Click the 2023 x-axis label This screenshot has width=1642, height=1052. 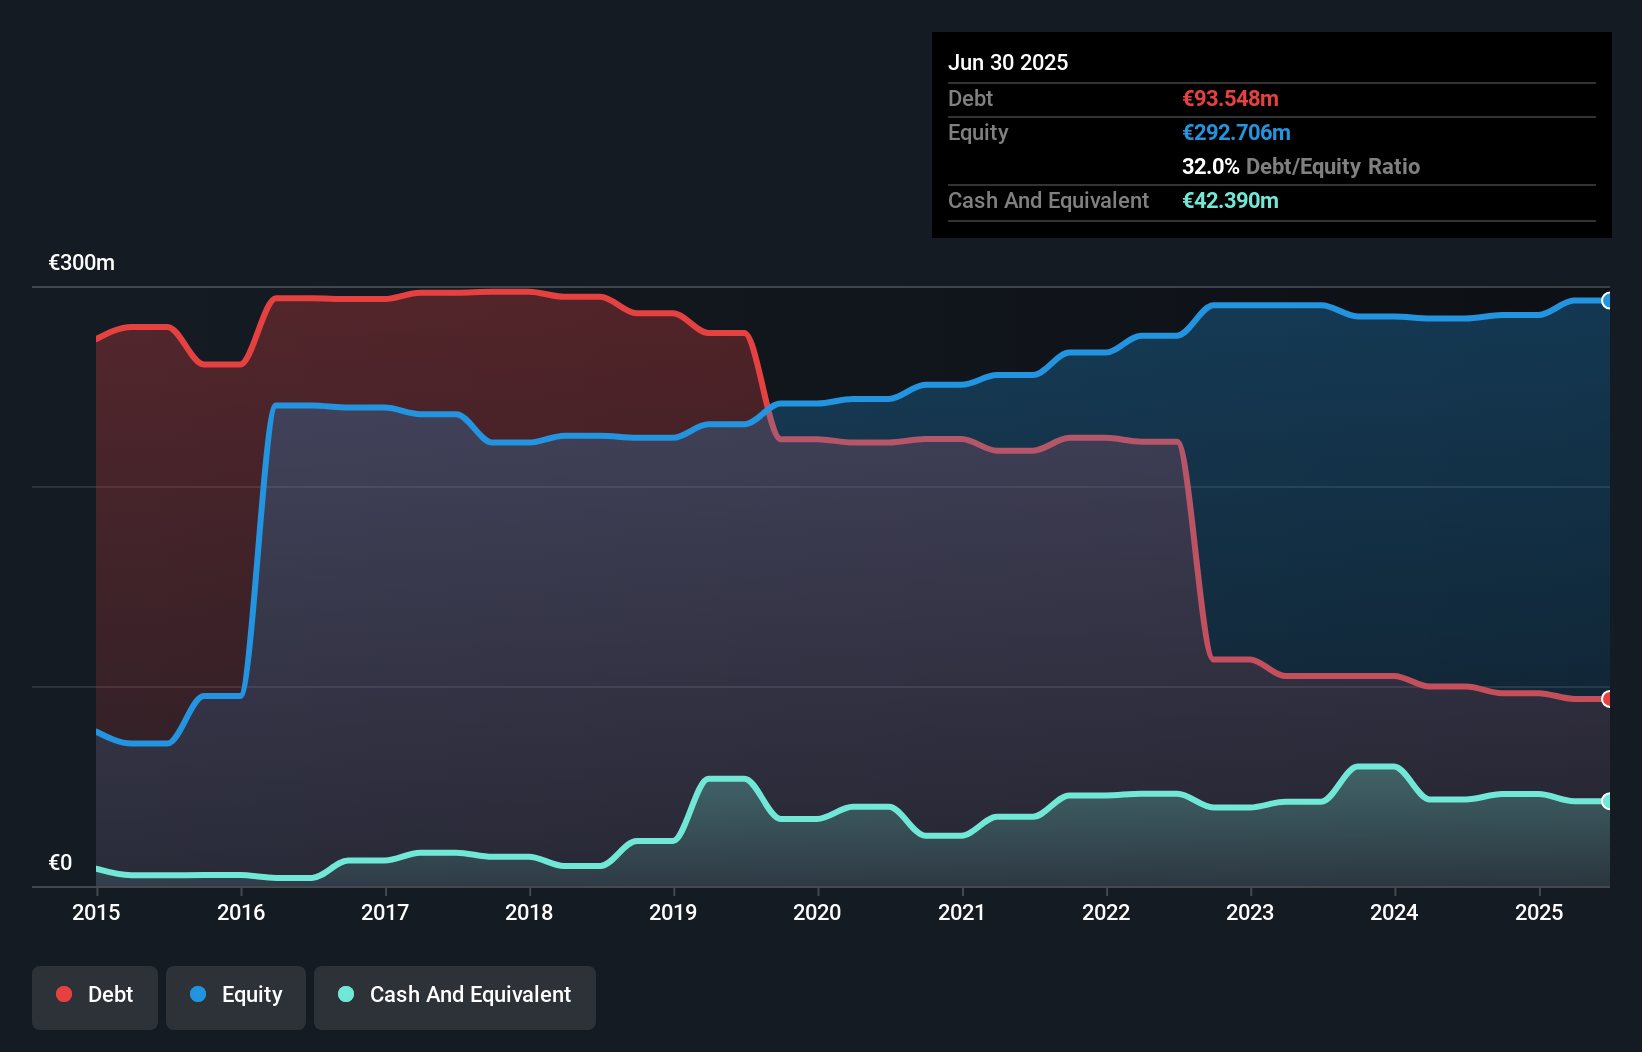pos(1250,912)
